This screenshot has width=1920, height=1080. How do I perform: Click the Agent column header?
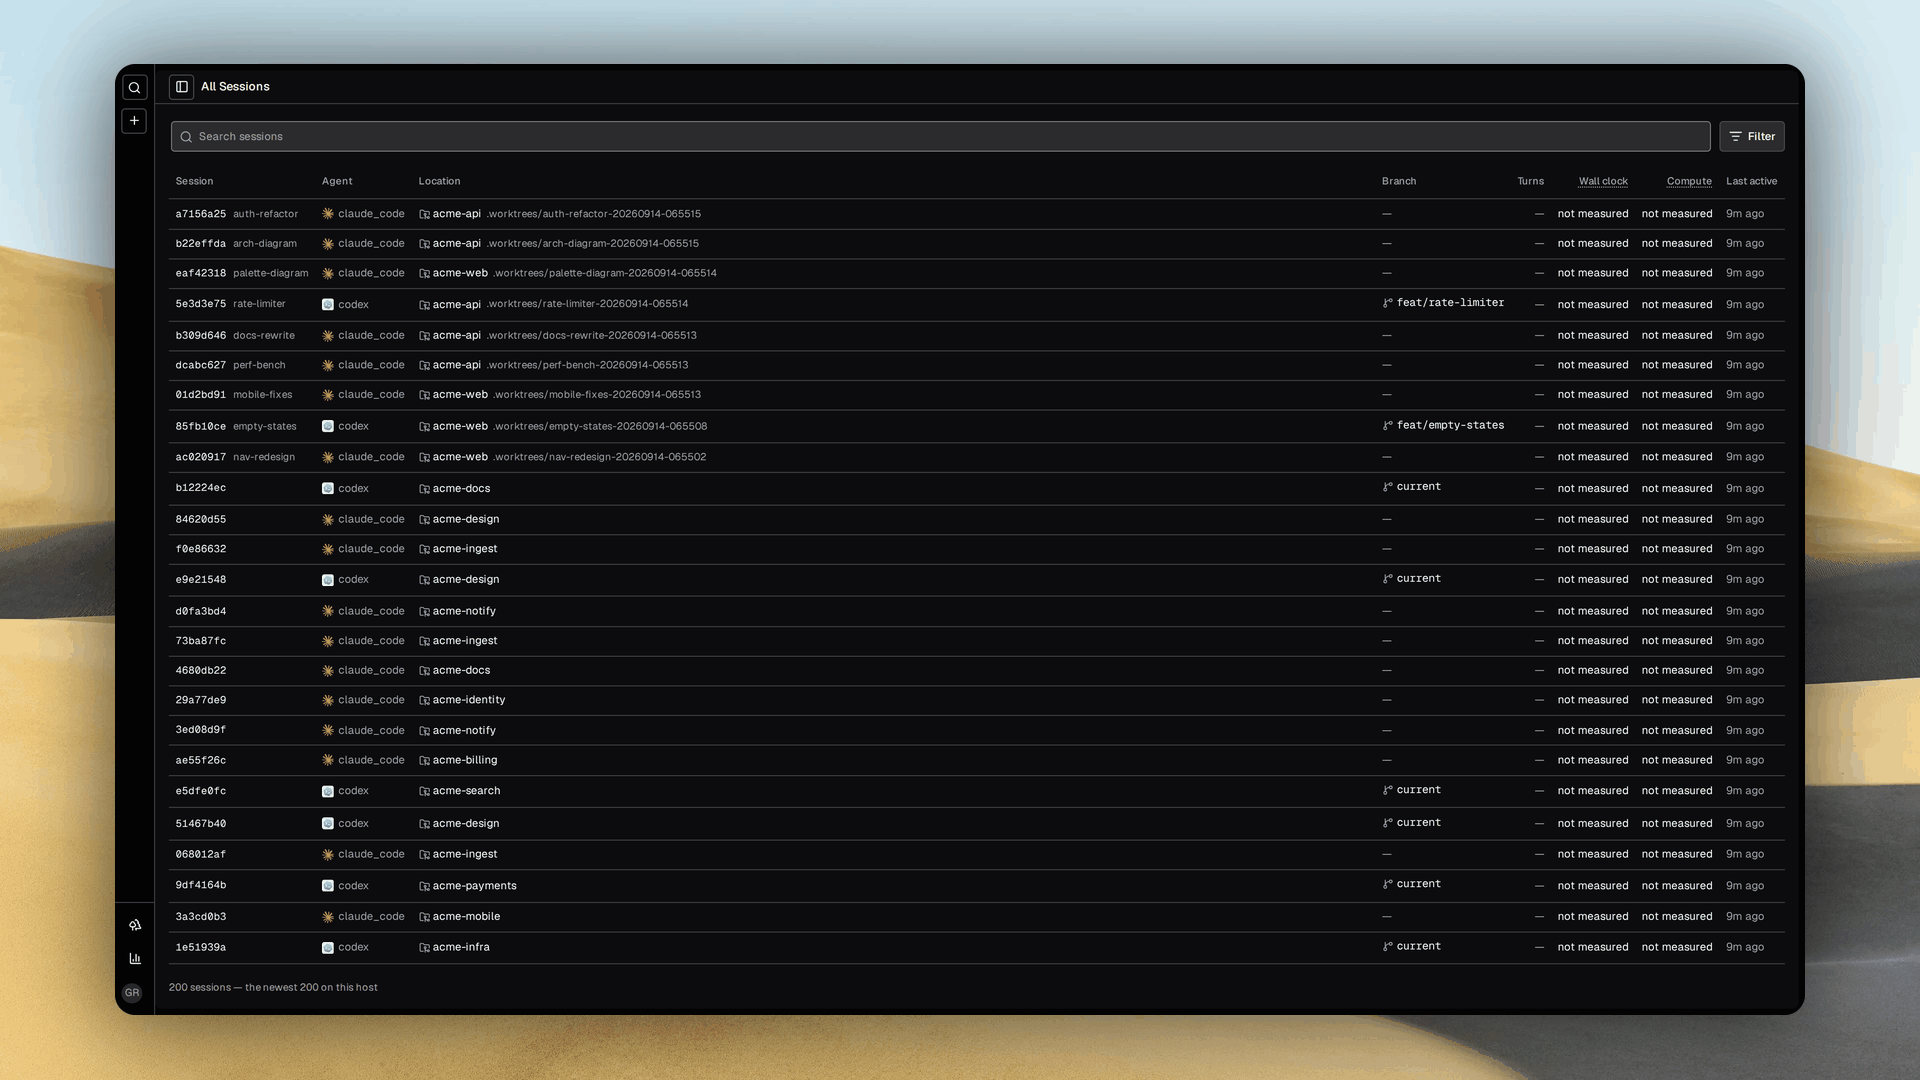(337, 182)
